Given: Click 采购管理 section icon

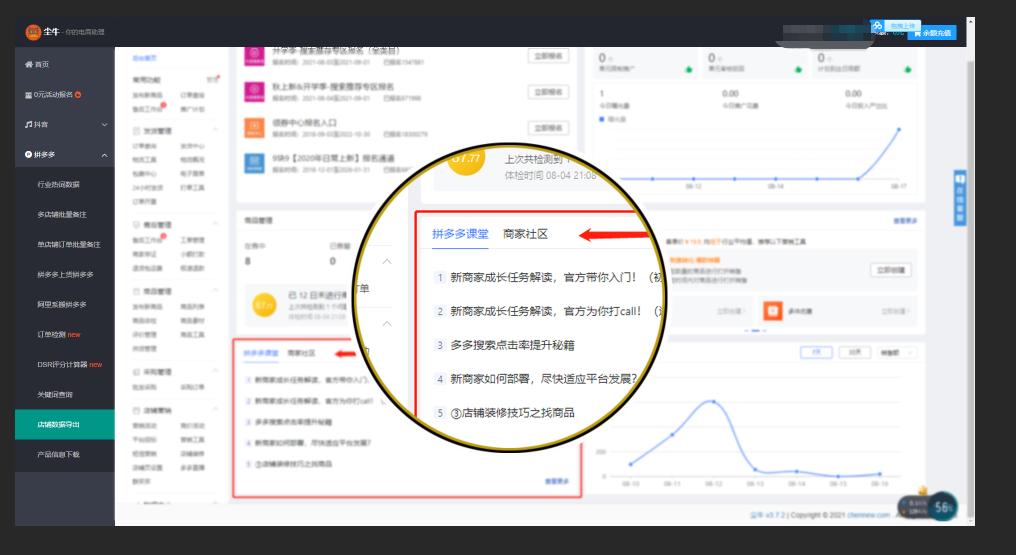Looking at the screenshot, I should 137,372.
